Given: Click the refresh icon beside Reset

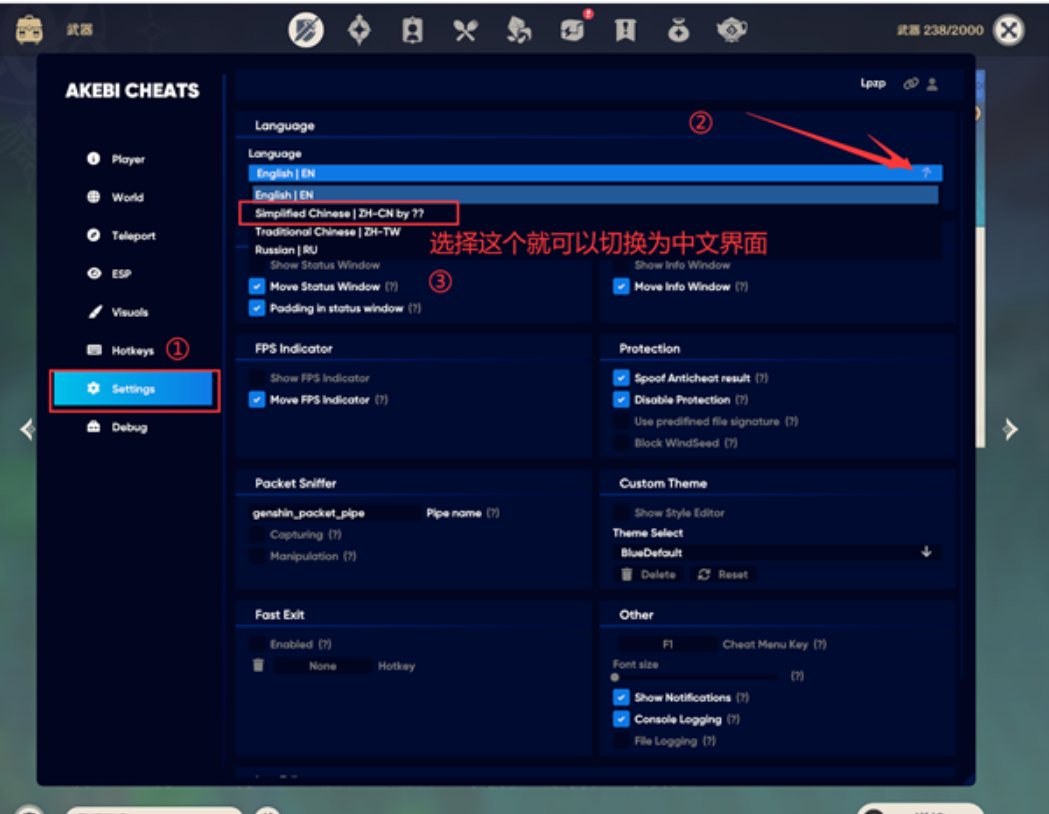Looking at the screenshot, I should (x=704, y=574).
